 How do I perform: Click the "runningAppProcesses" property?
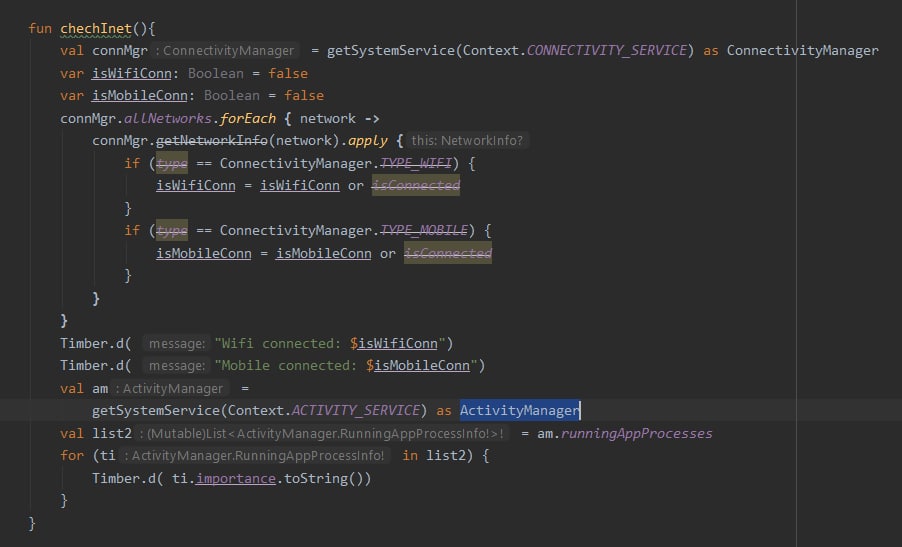(x=637, y=434)
